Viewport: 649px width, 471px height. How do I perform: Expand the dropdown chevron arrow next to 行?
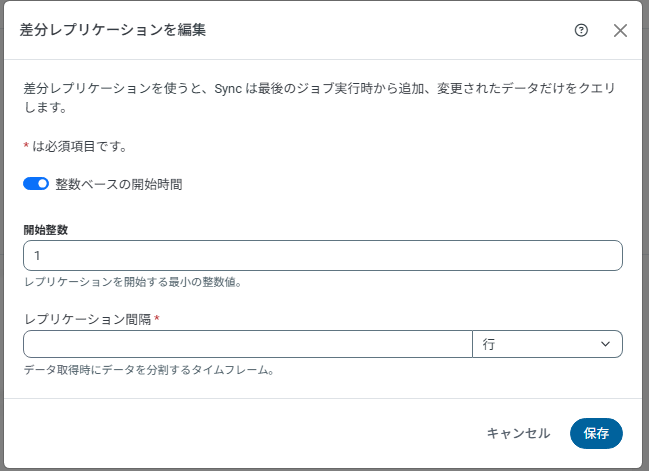tap(605, 344)
